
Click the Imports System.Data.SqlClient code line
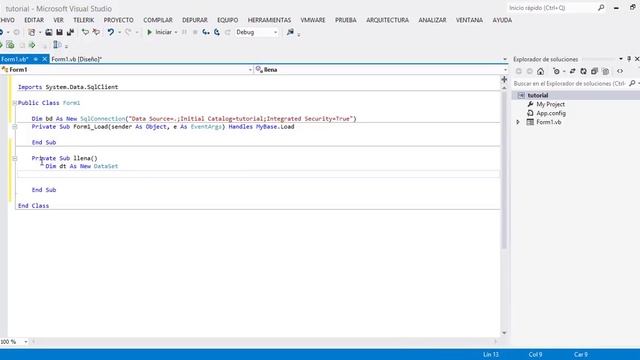pyautogui.click(x=68, y=87)
